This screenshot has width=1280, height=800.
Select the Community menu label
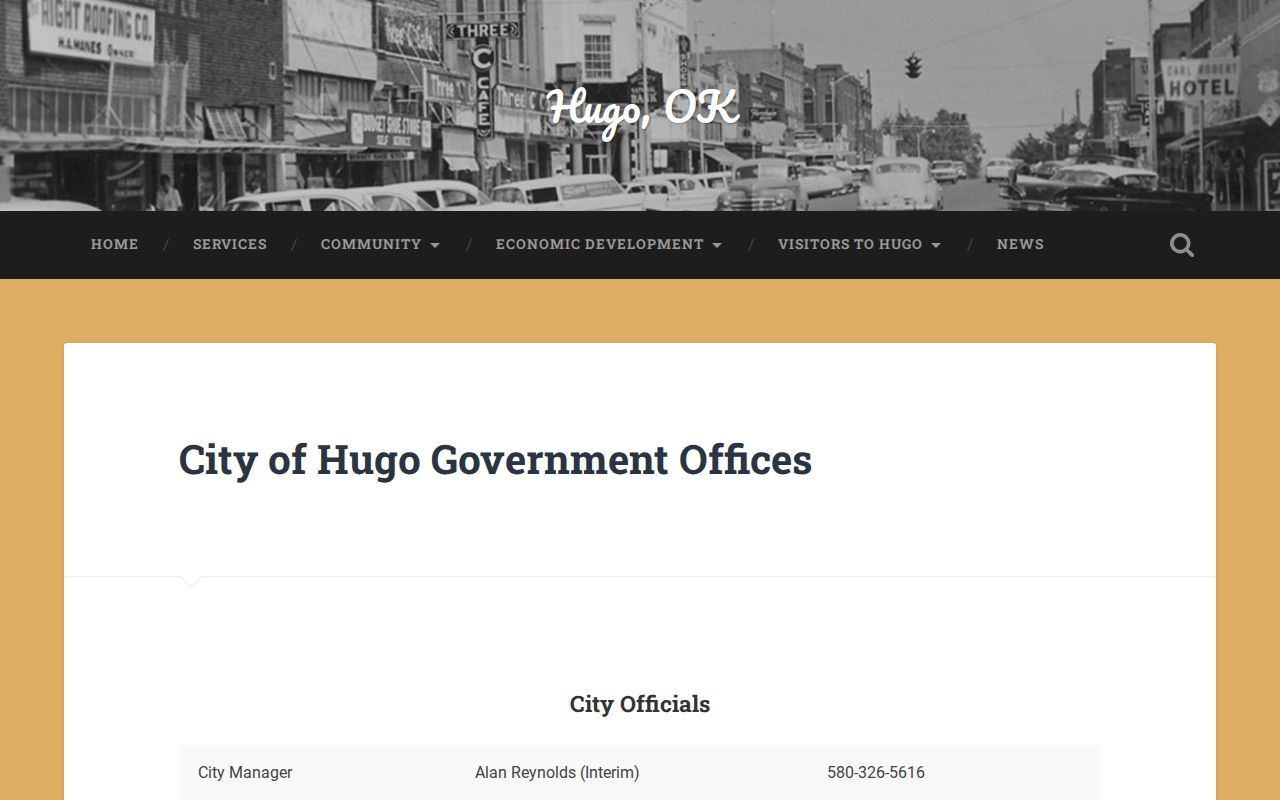coord(371,244)
